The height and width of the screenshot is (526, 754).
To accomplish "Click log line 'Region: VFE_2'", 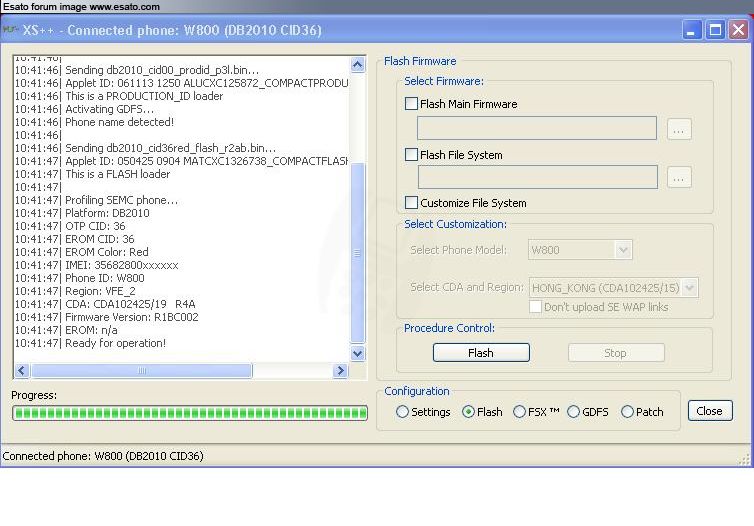I will [x=100, y=291].
